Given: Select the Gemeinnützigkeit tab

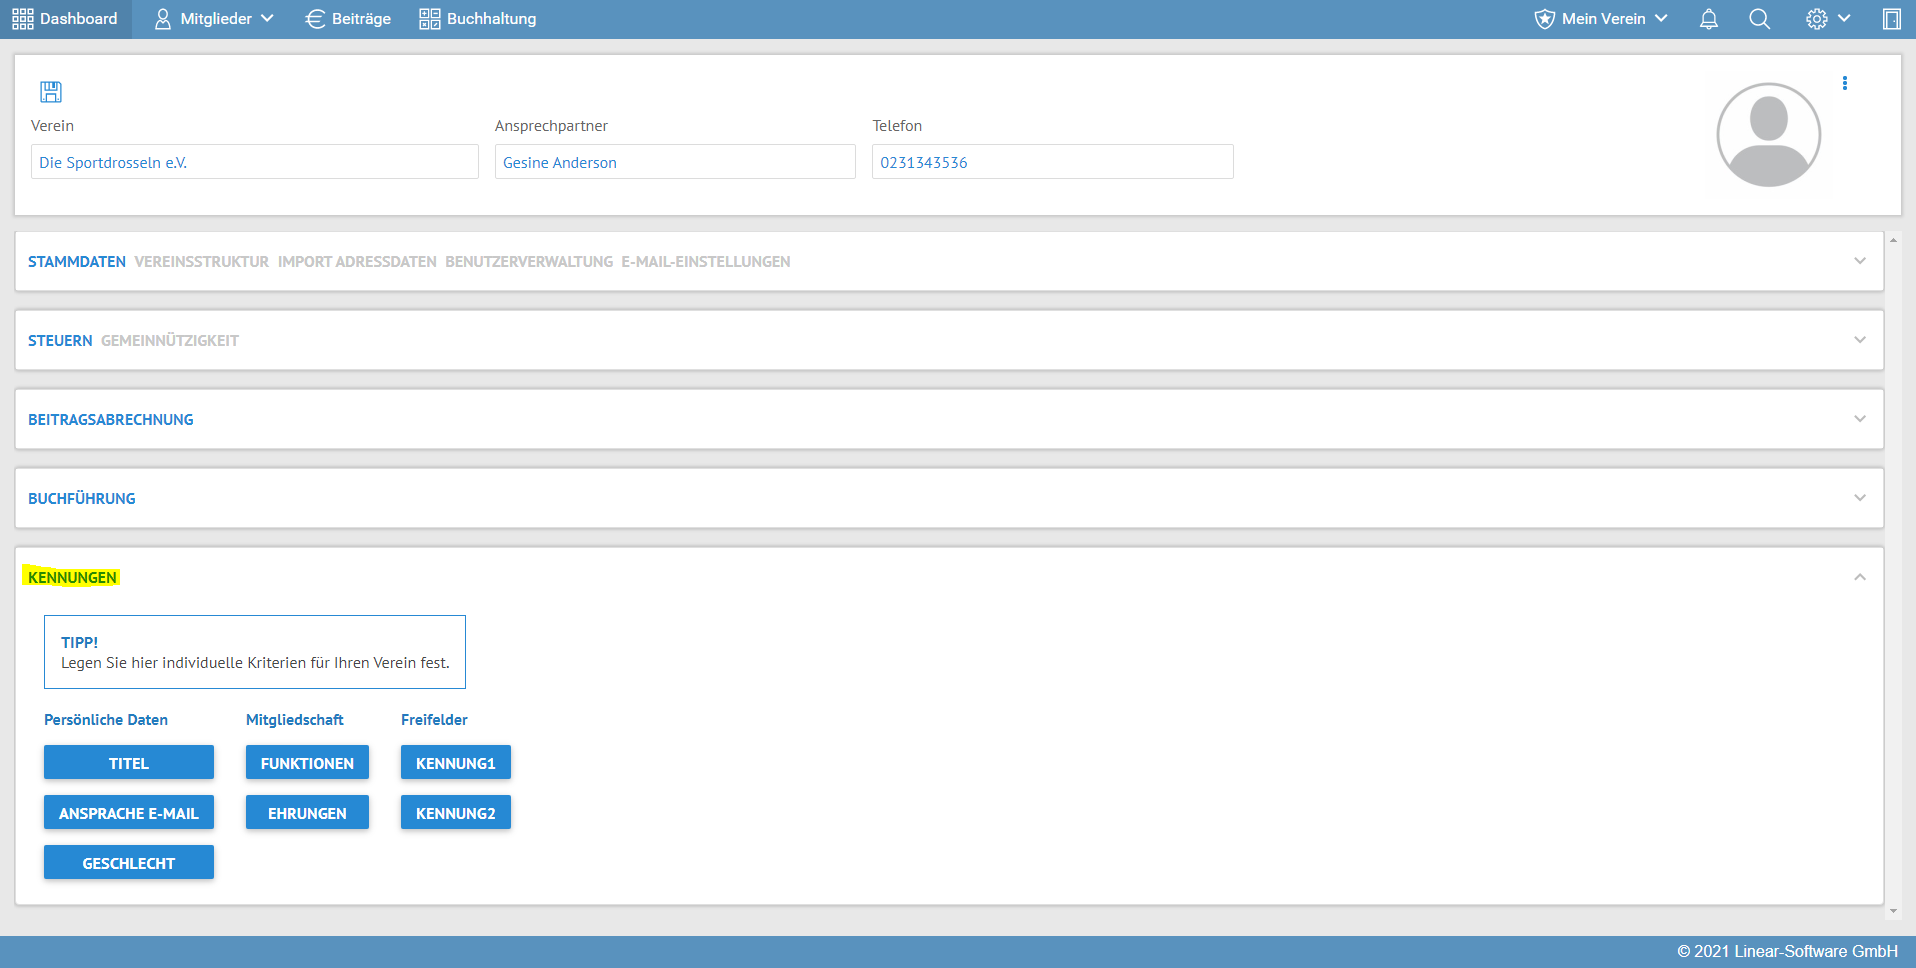Looking at the screenshot, I should coord(170,341).
